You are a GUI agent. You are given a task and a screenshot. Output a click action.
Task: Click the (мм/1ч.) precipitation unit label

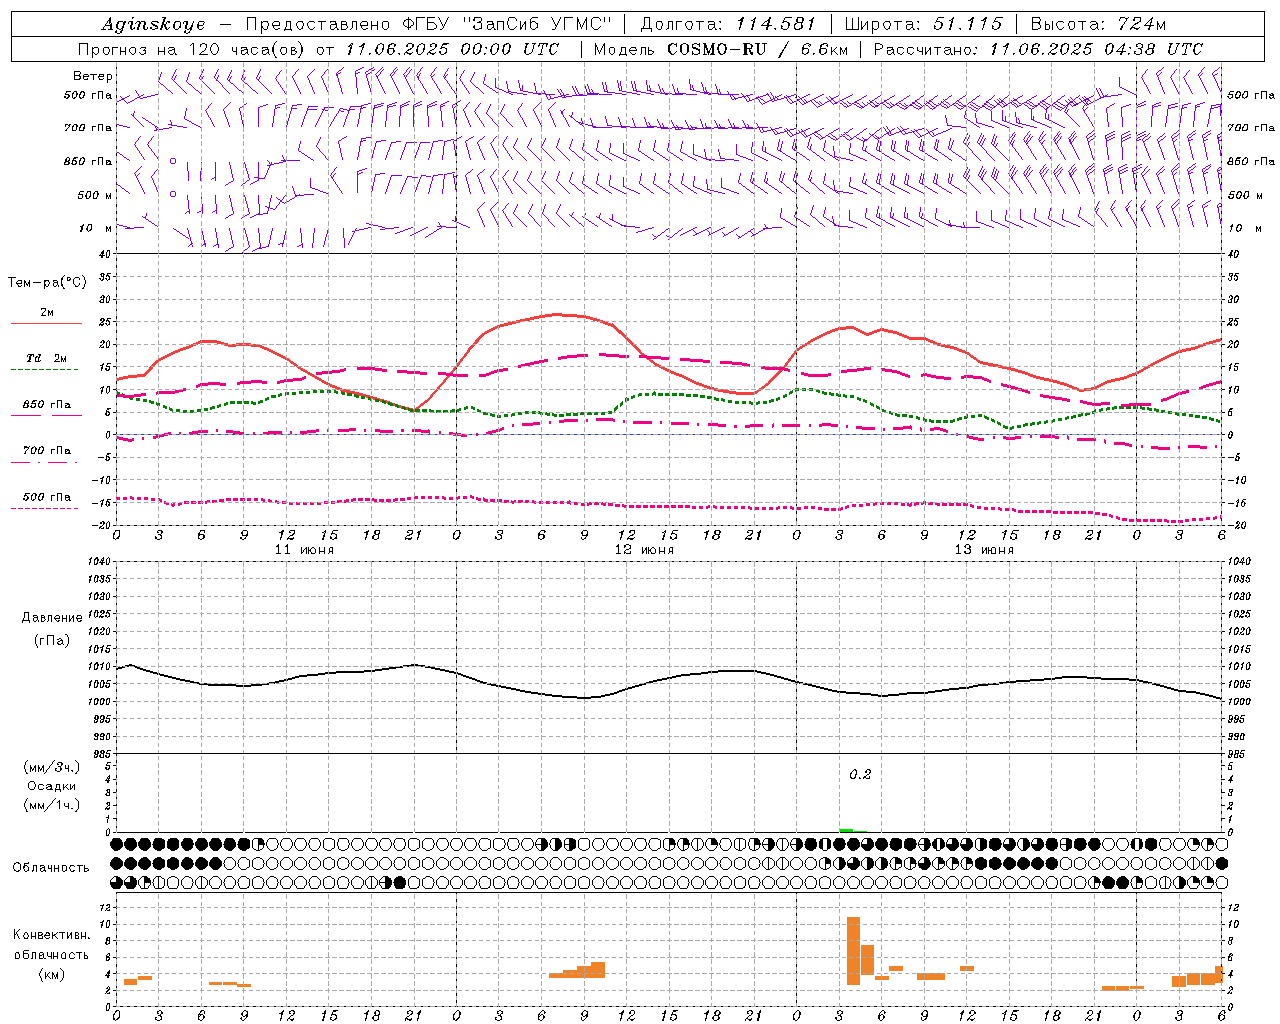tap(51, 805)
